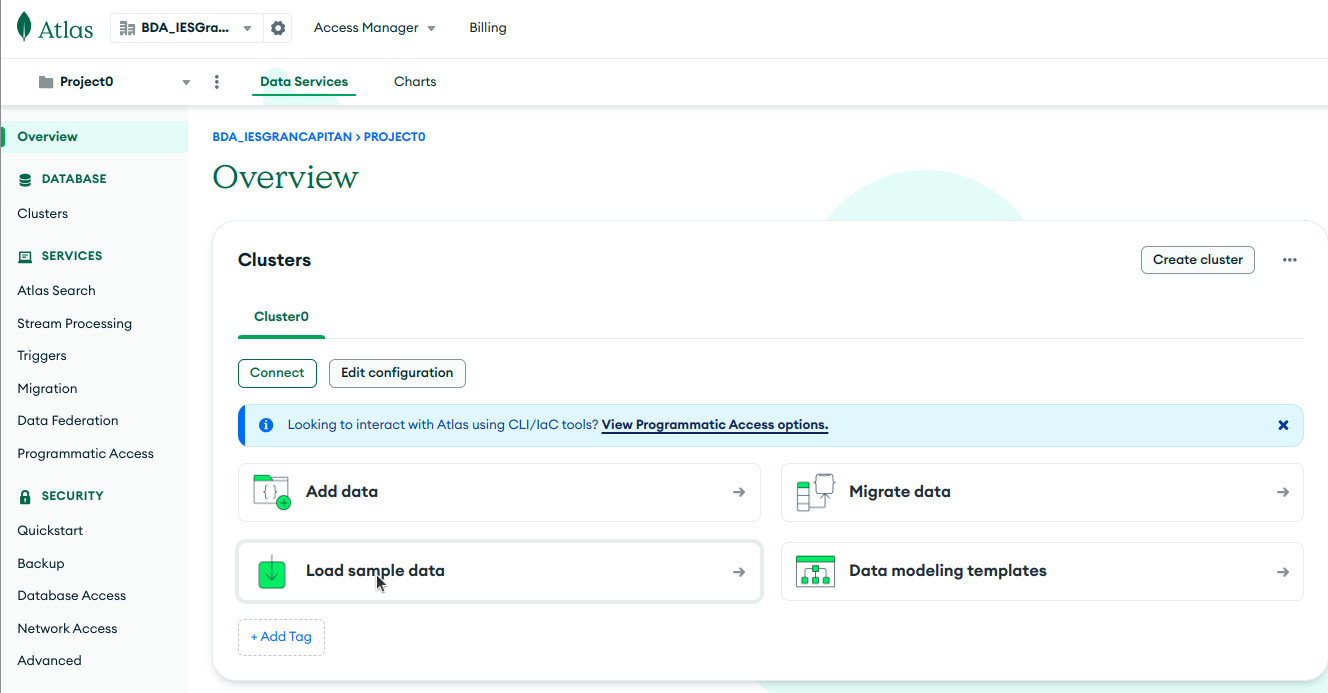Open Atlas Search in the sidebar
This screenshot has height=693, width=1328.
pos(56,291)
